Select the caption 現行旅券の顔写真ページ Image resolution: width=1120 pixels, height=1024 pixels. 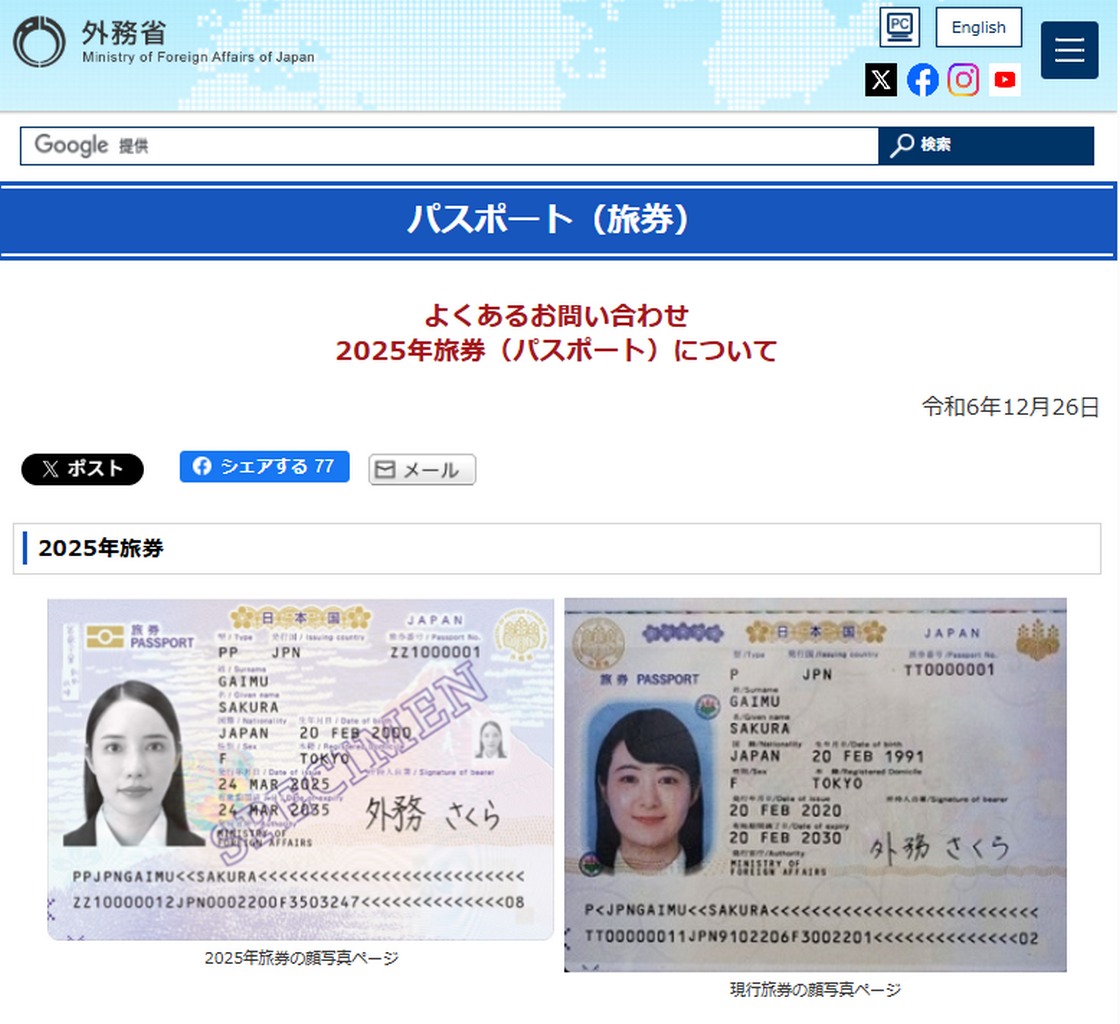815,990
